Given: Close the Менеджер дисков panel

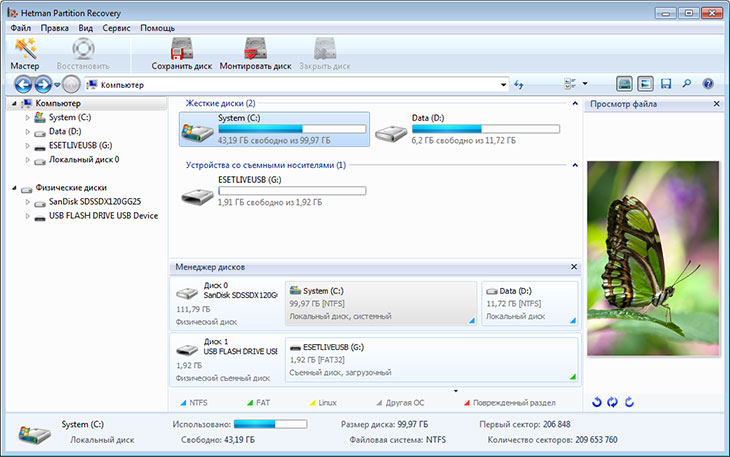Looking at the screenshot, I should pos(574,267).
